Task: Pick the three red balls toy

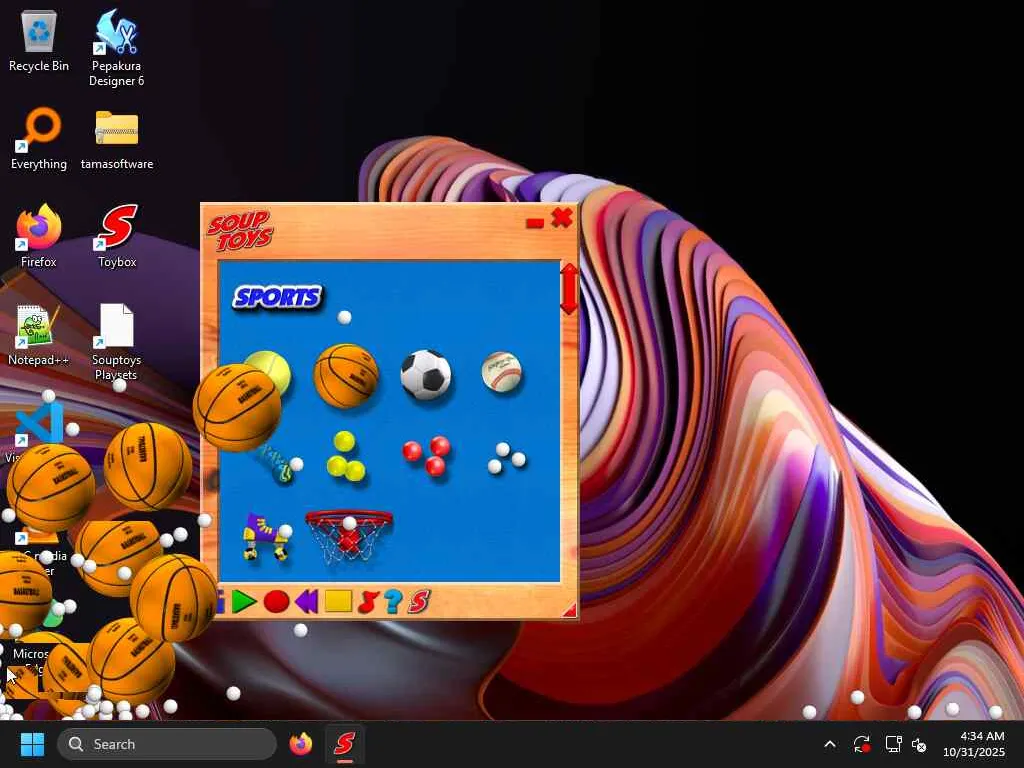Action: click(426, 455)
